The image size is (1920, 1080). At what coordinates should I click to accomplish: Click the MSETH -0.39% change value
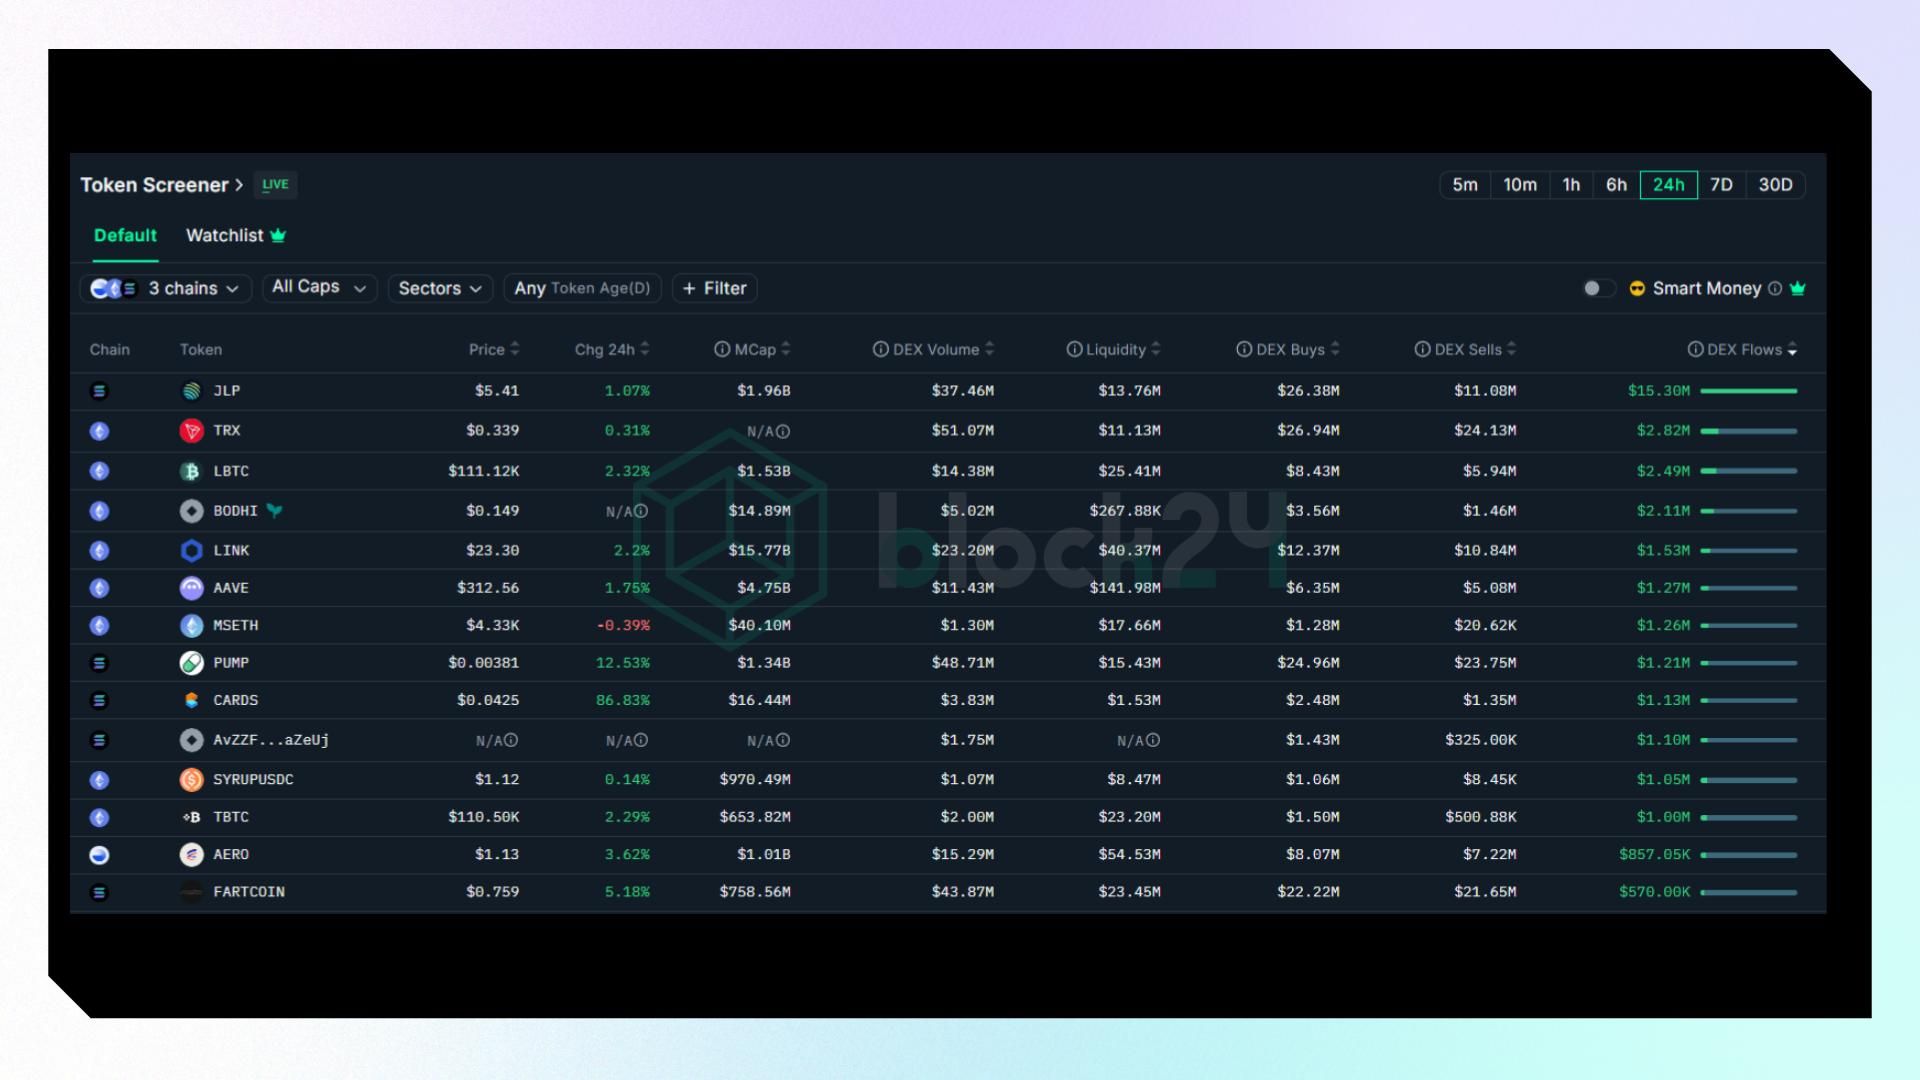623,626
